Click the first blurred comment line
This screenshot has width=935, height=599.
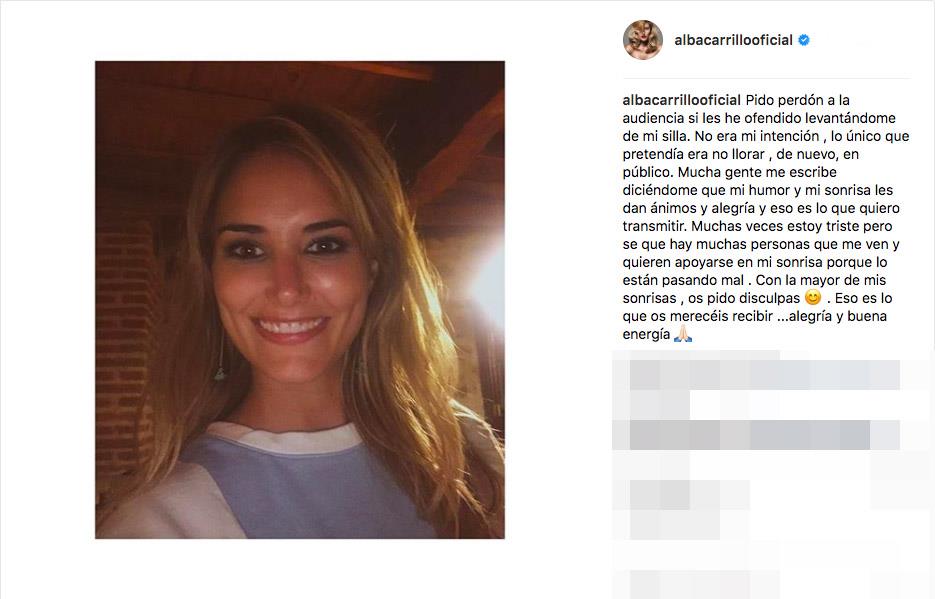[x=764, y=375]
